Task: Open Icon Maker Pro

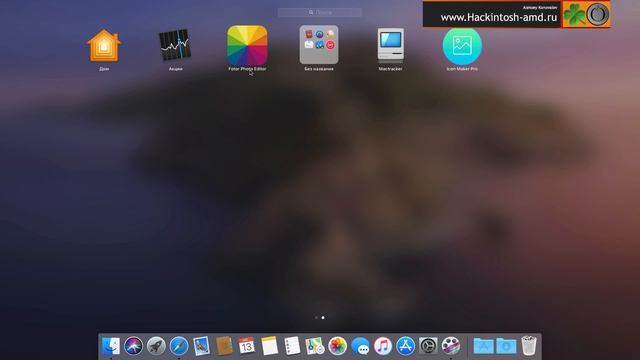Action: [x=462, y=46]
